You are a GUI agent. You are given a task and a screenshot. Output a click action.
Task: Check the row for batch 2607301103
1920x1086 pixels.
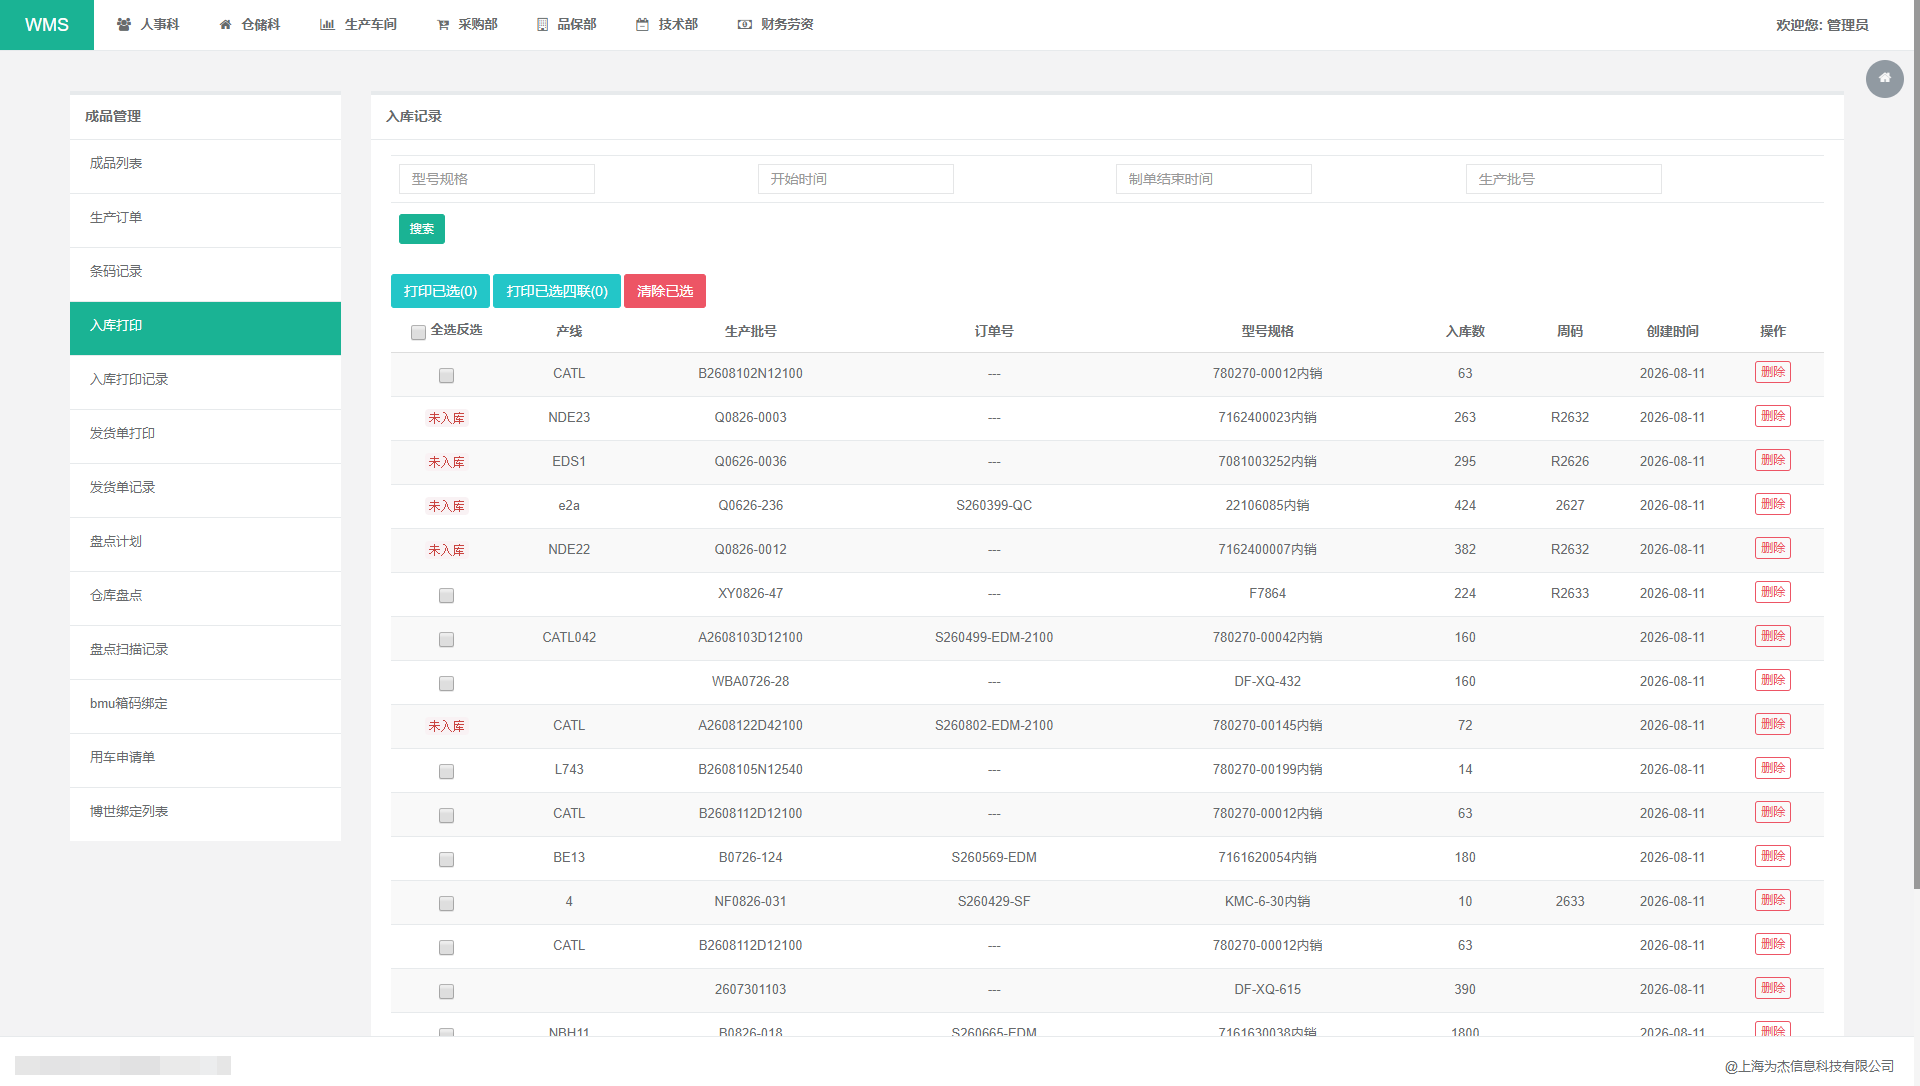point(446,991)
